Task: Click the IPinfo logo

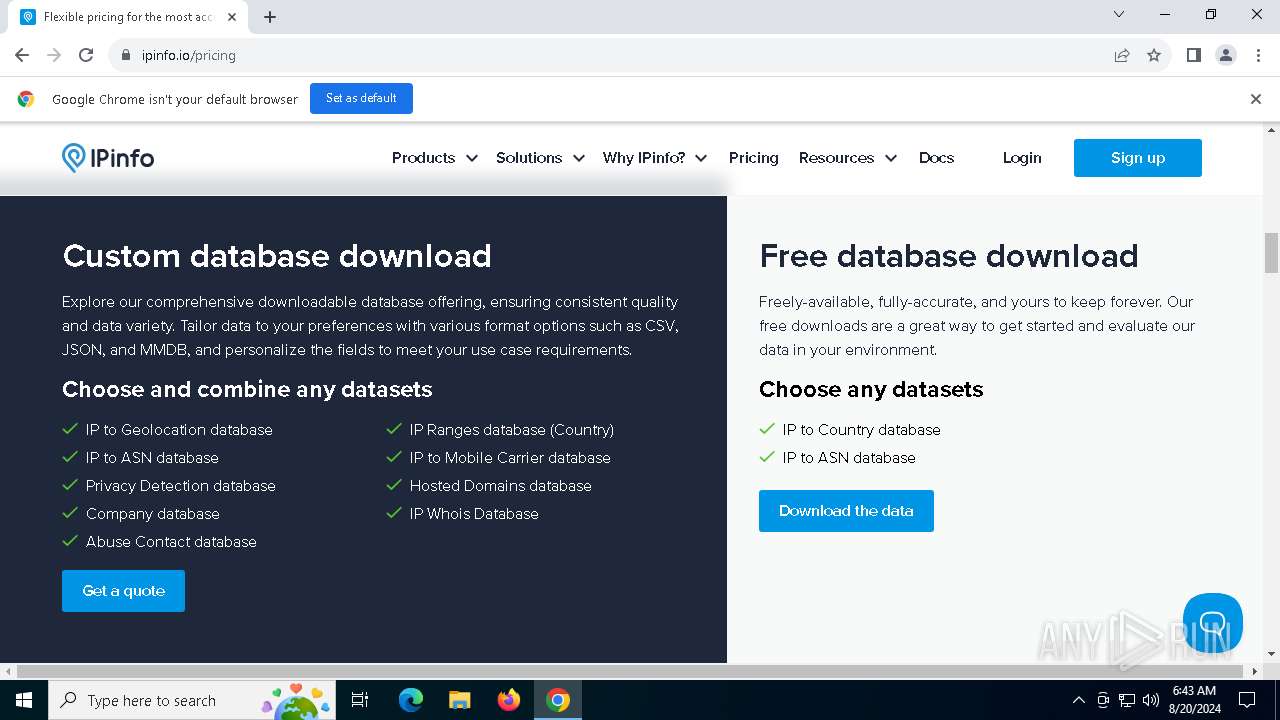Action: click(x=108, y=158)
